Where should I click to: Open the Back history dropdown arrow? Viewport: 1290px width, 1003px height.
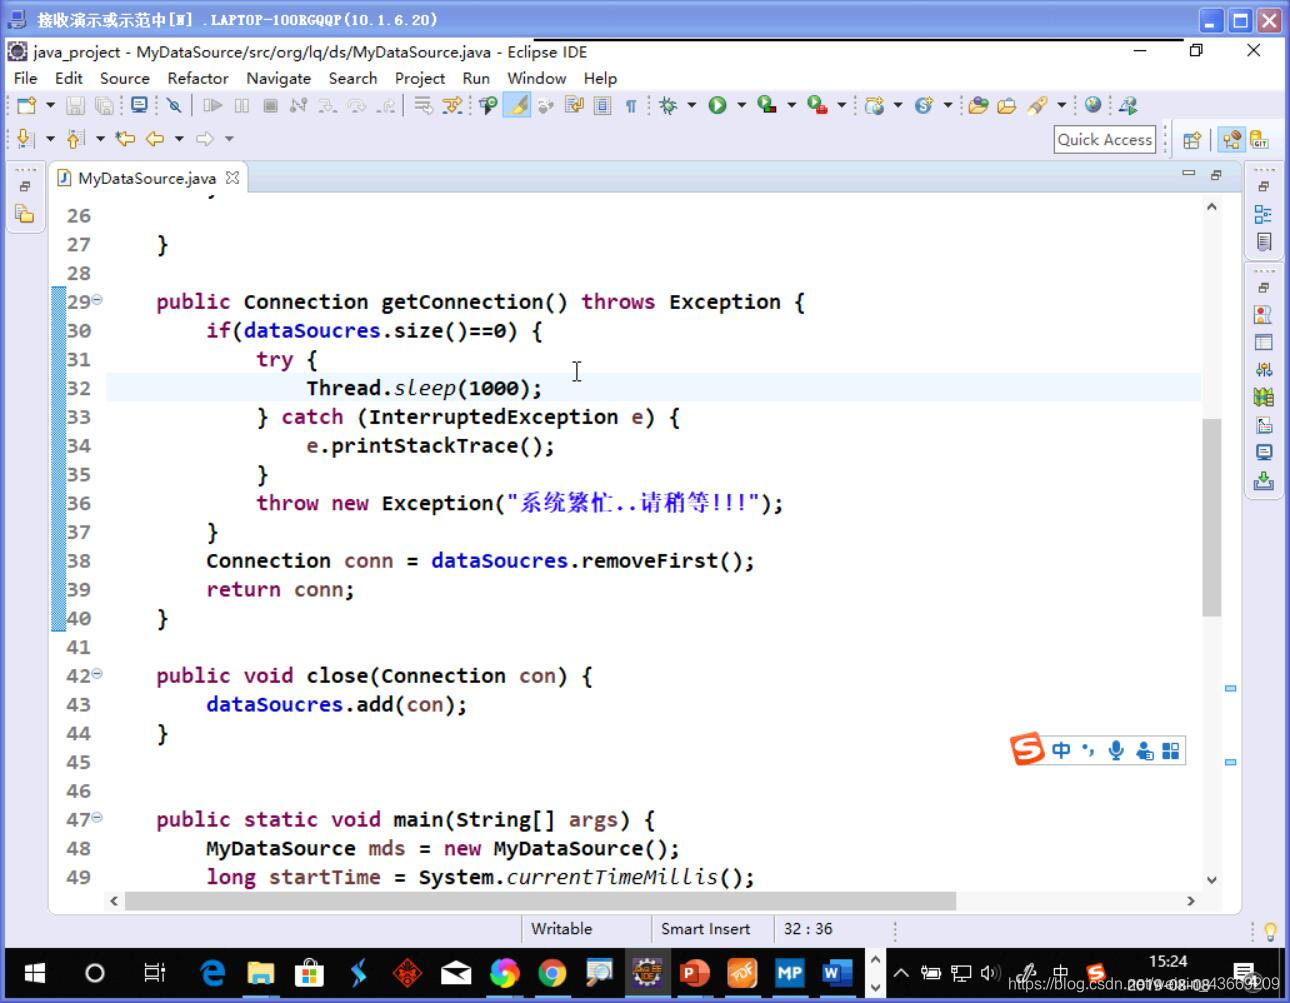179,139
